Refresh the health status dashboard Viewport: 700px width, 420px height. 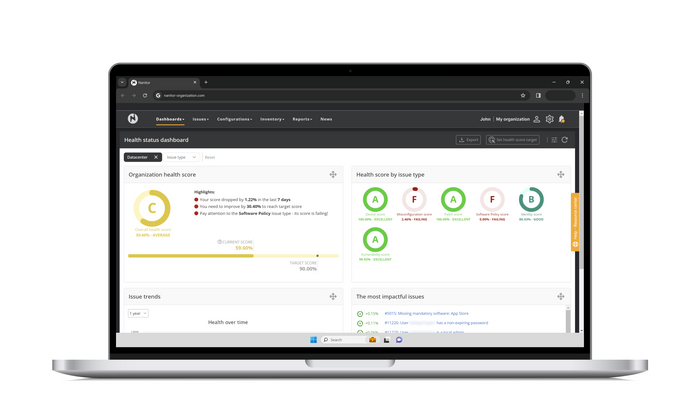pos(565,140)
